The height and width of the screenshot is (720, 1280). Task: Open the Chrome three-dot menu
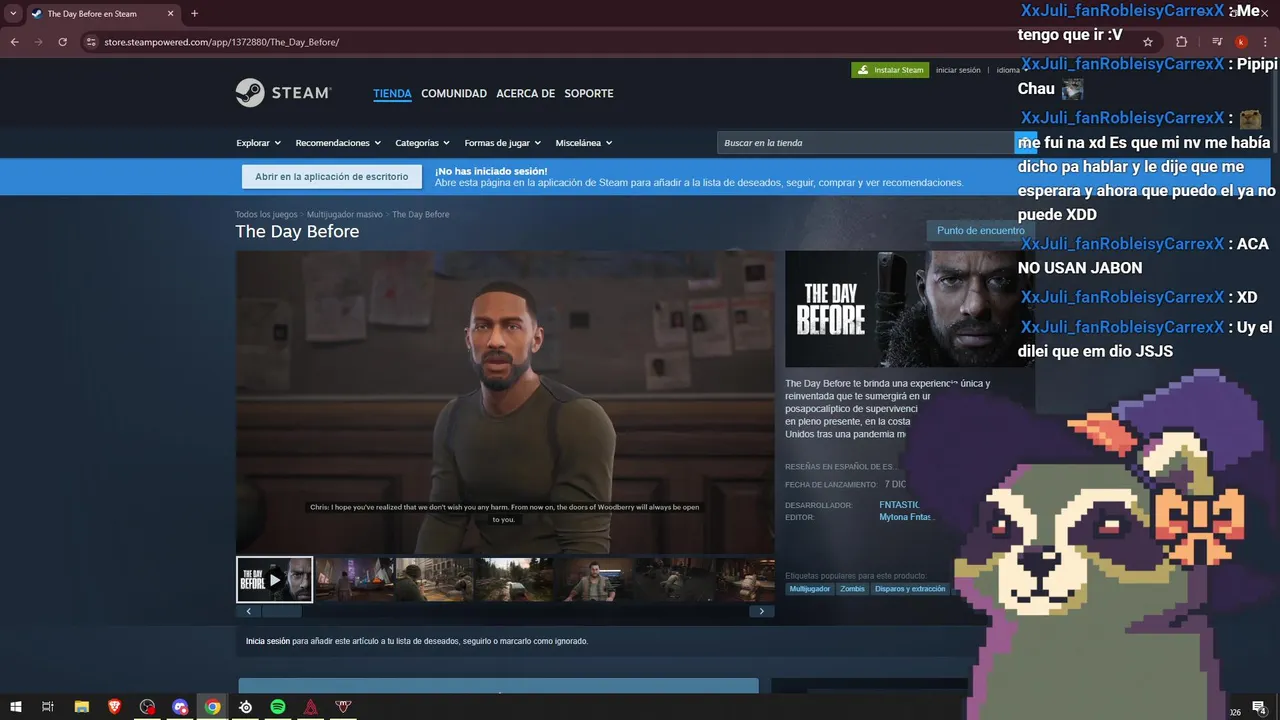(1265, 42)
